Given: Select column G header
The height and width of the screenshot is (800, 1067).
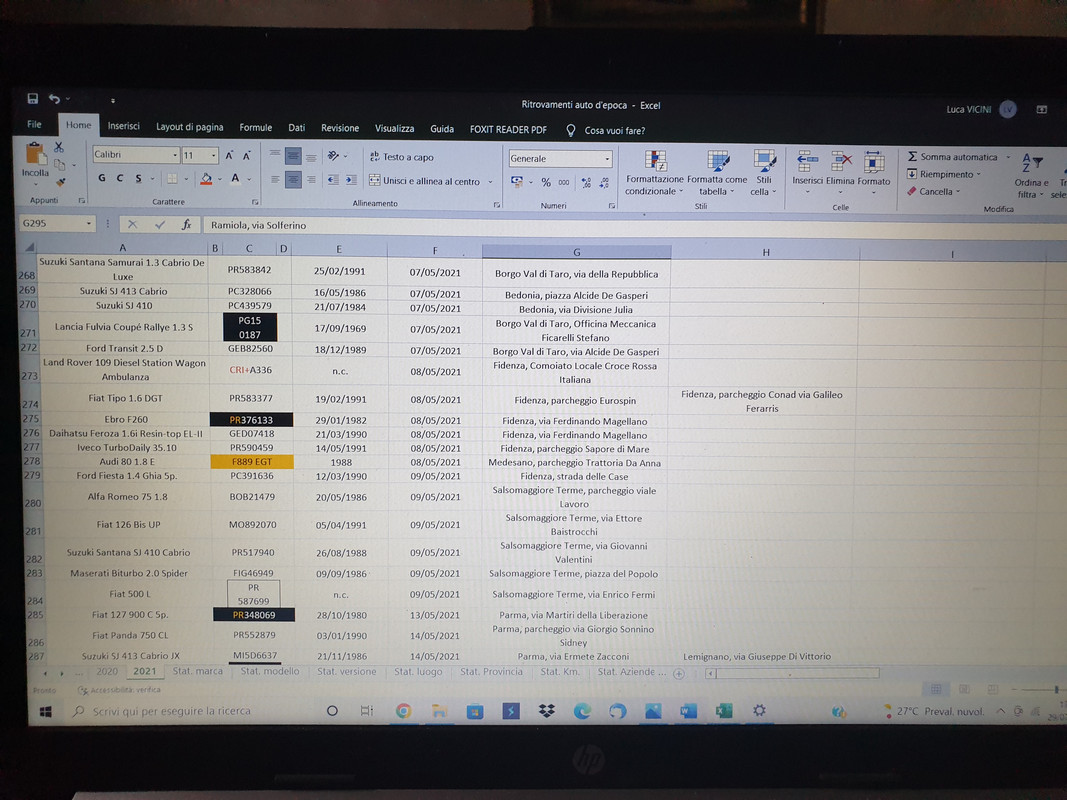Looking at the screenshot, I should (x=576, y=252).
